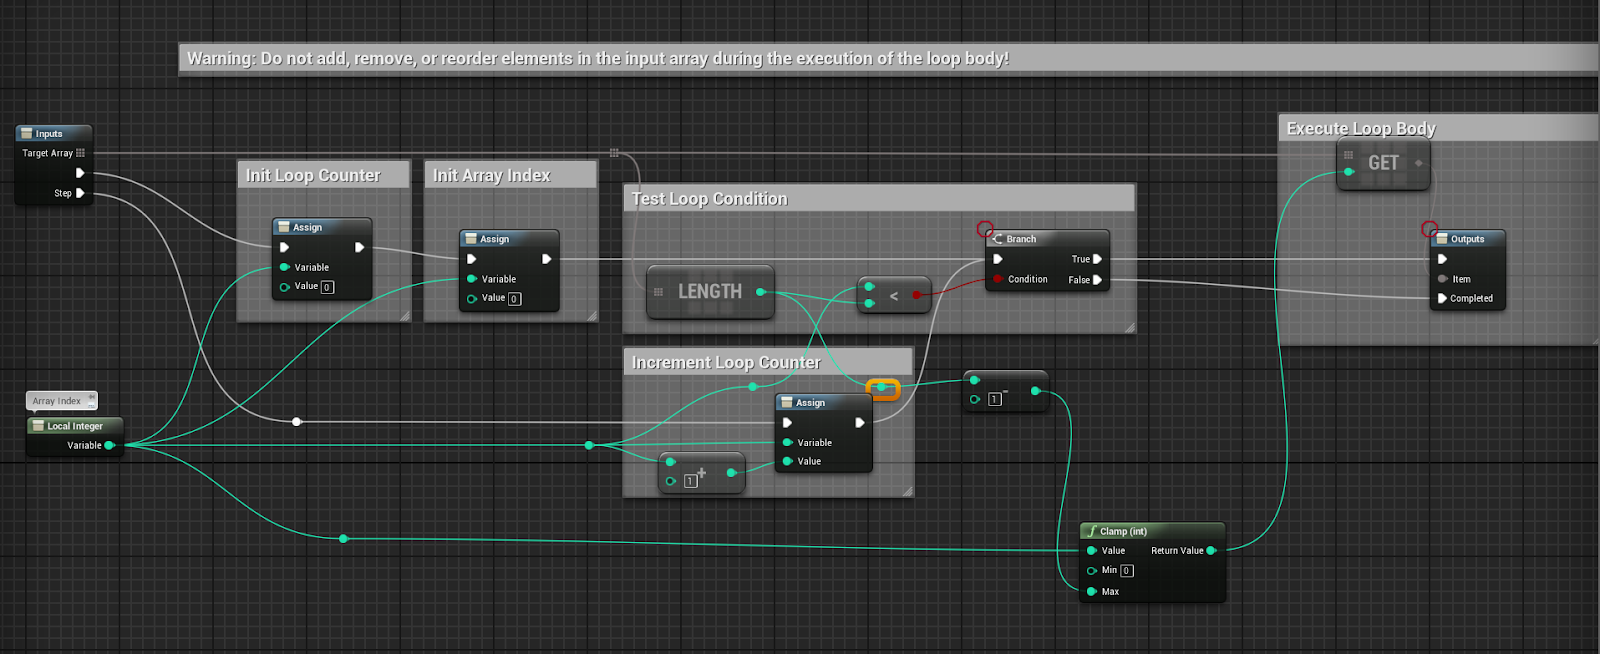The image size is (1600, 654).
Task: Click the orange-highlighted reroute node
Action: coord(882,388)
